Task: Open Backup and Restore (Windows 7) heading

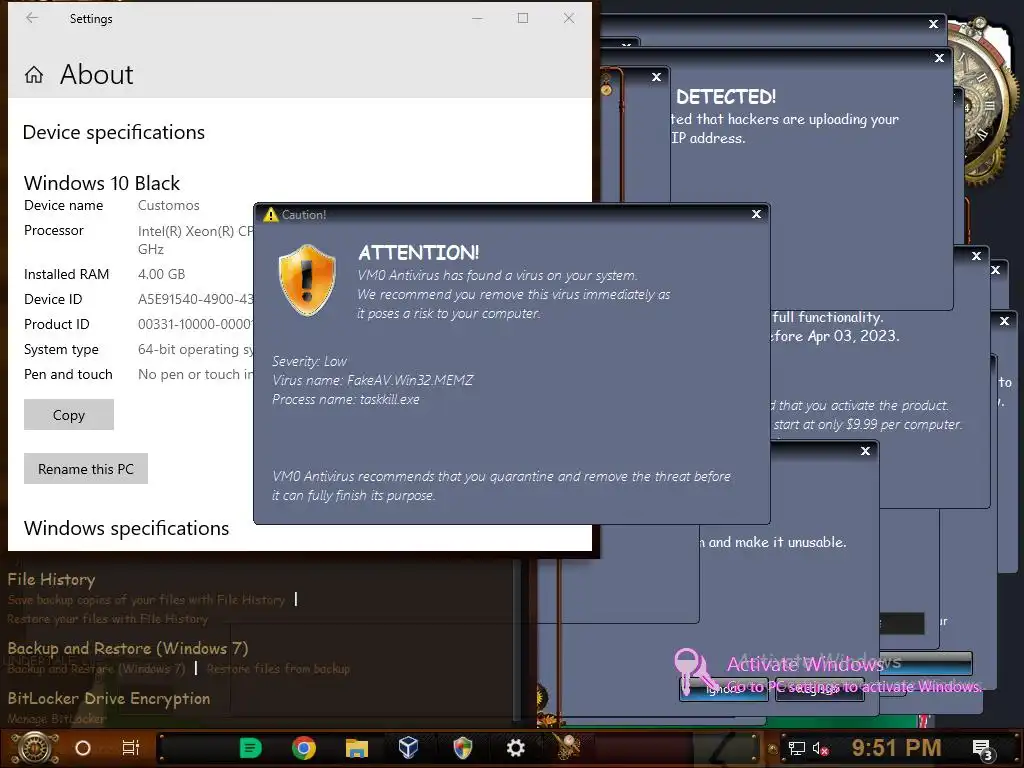Action: point(128,648)
